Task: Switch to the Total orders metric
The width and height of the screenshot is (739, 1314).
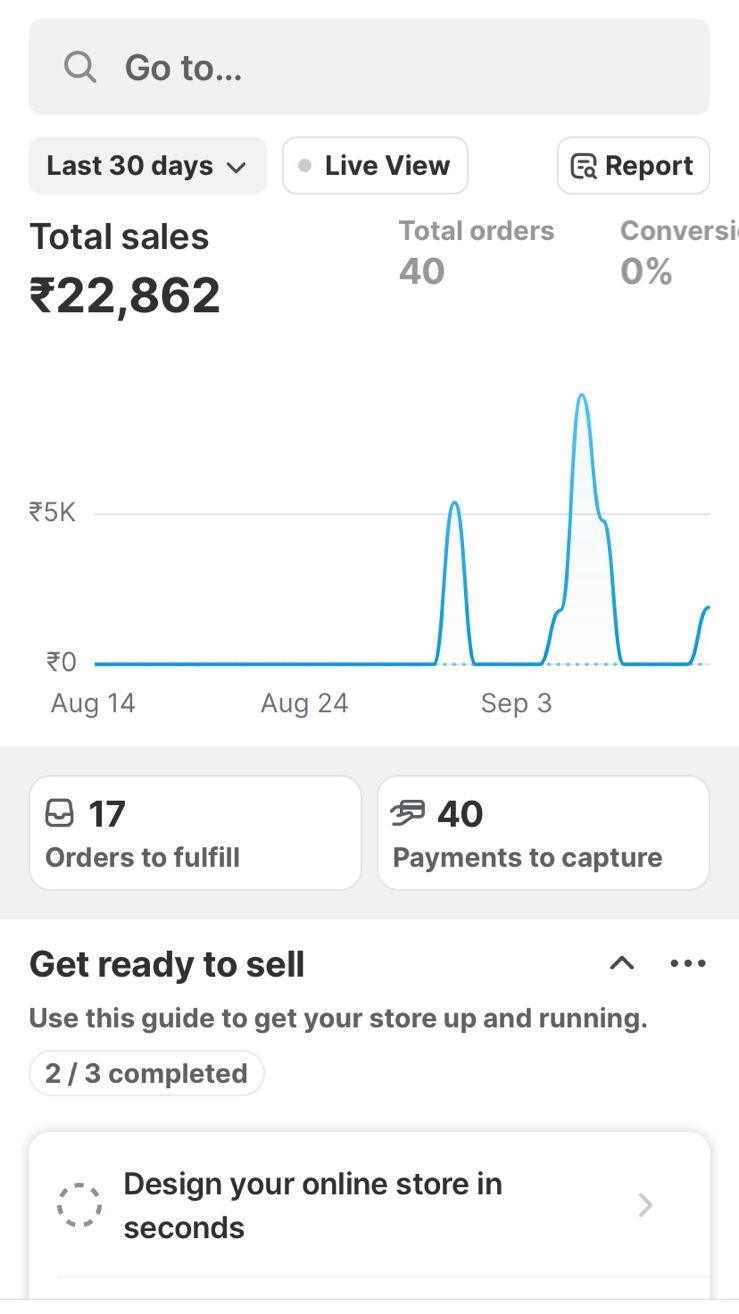Action: coord(476,251)
